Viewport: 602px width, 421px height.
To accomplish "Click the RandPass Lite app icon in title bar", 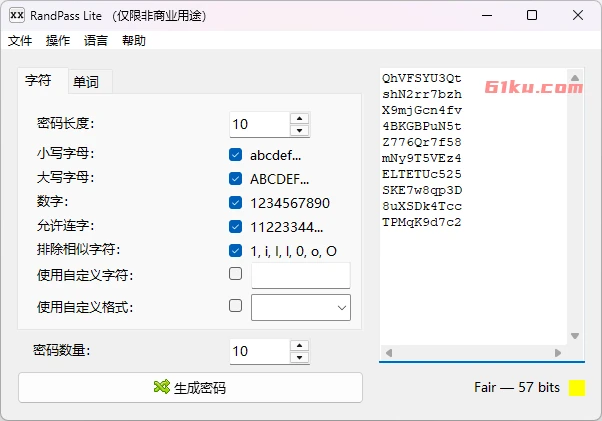I will tap(17, 15).
